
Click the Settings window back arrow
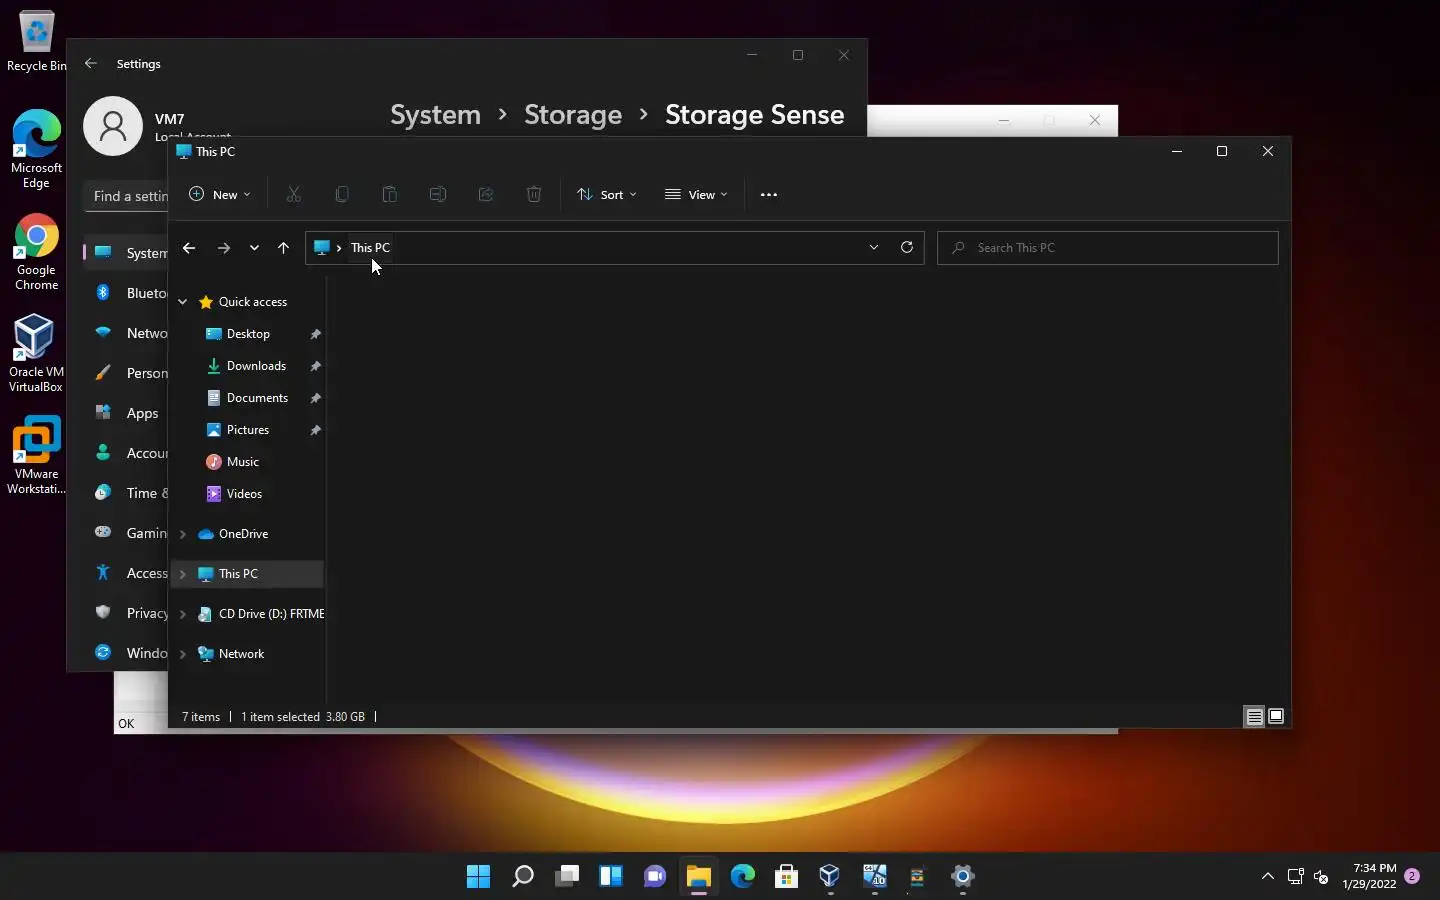pyautogui.click(x=91, y=63)
